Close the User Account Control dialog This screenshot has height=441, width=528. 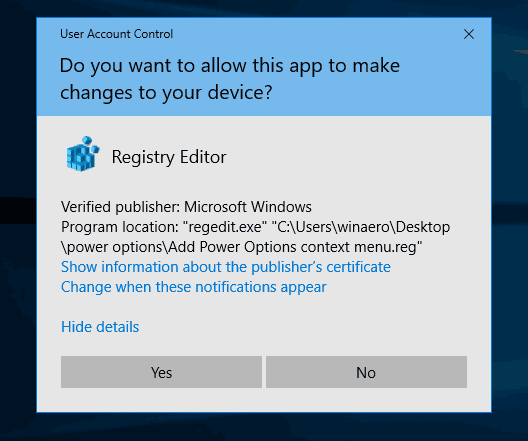point(469,34)
